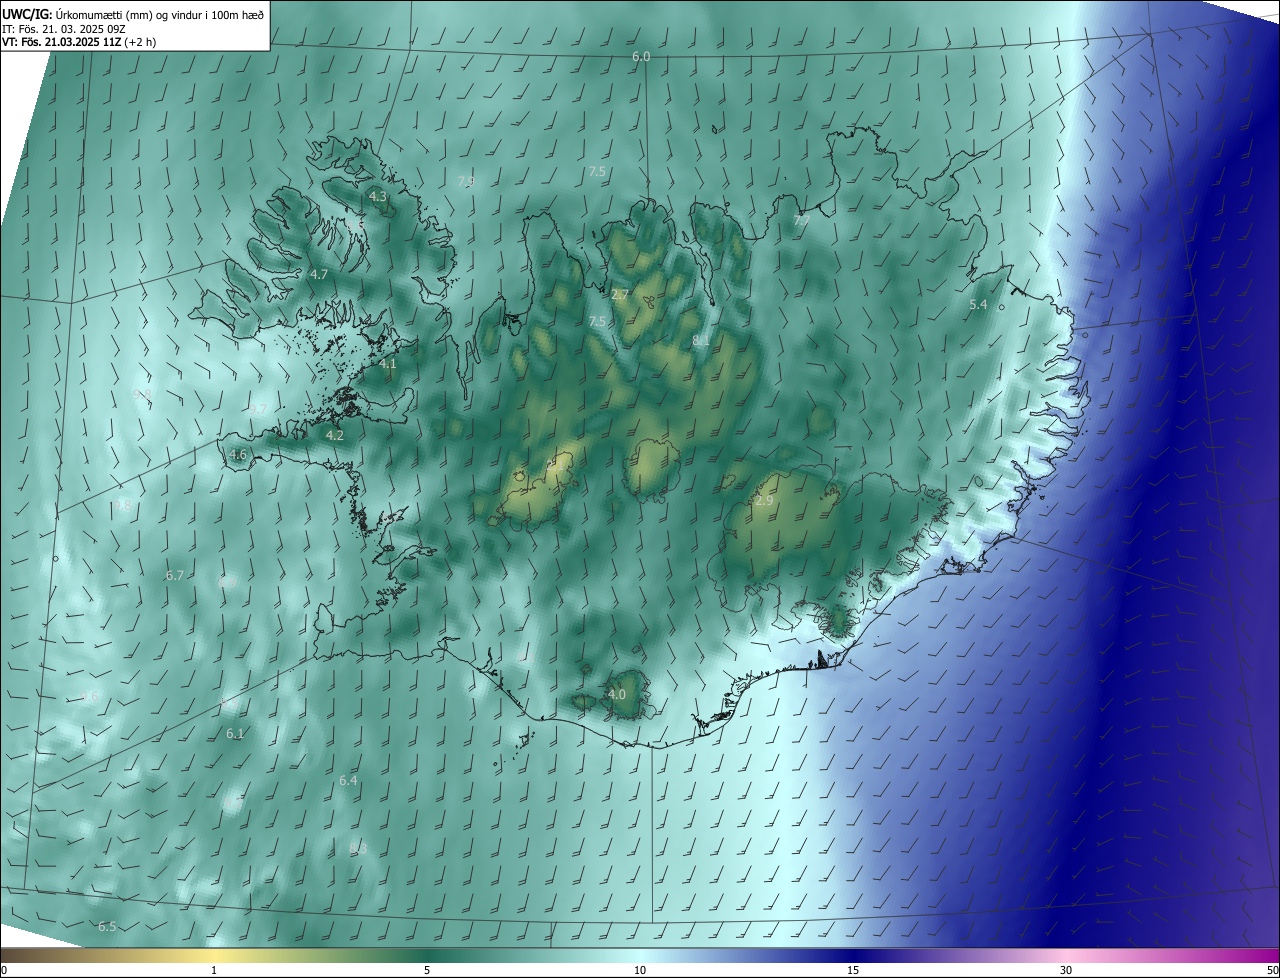Click the title 'Úrkomumætti (mm) og vindur í 100m hæð'
Screen dimensions: 1280x978
click(158, 14)
